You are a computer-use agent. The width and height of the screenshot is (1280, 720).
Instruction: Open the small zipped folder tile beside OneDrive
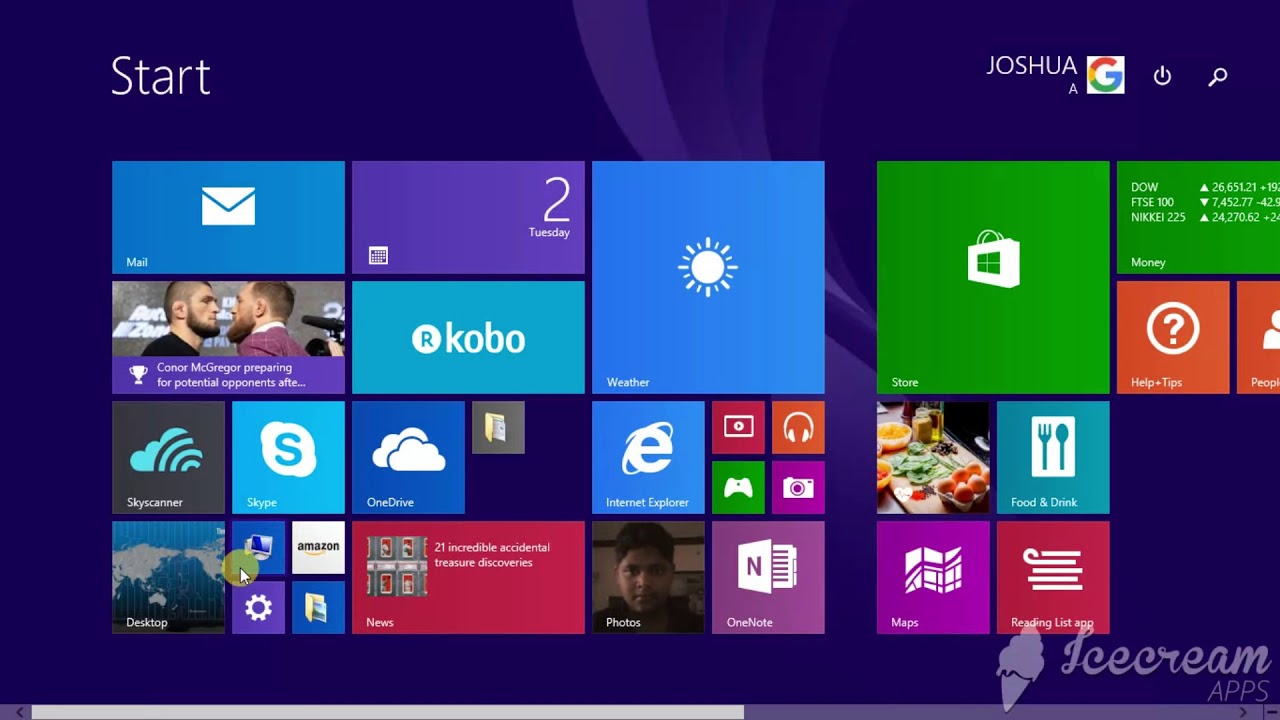[498, 427]
